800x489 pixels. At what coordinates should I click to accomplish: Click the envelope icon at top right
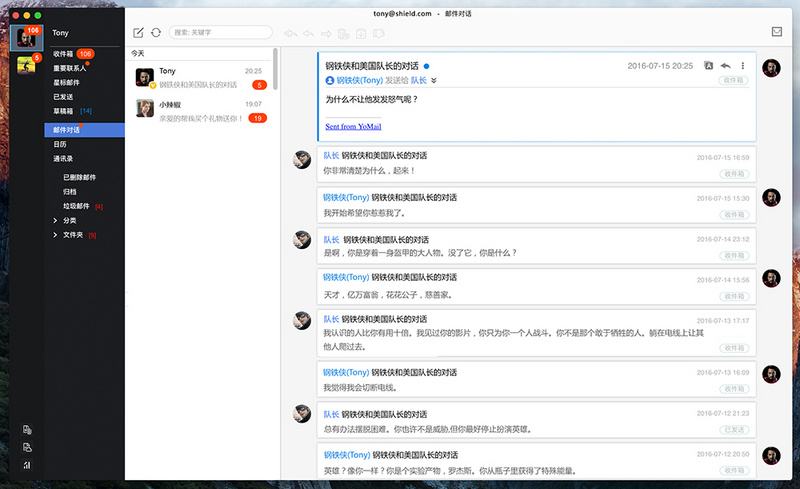(777, 32)
